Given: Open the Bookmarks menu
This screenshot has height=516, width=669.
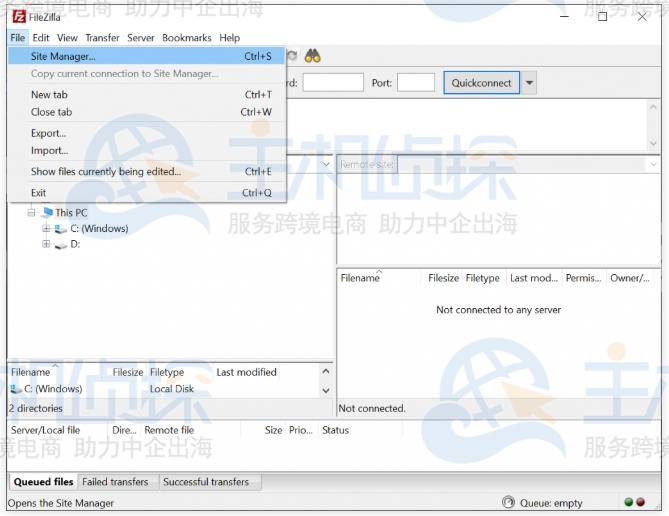Looking at the screenshot, I should [x=186, y=38].
